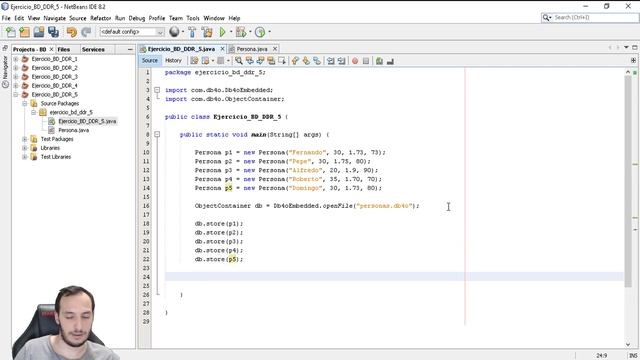Viewport: 640px width, 360px height.
Task: Click Shift Line Left editor icon
Action: (331, 61)
